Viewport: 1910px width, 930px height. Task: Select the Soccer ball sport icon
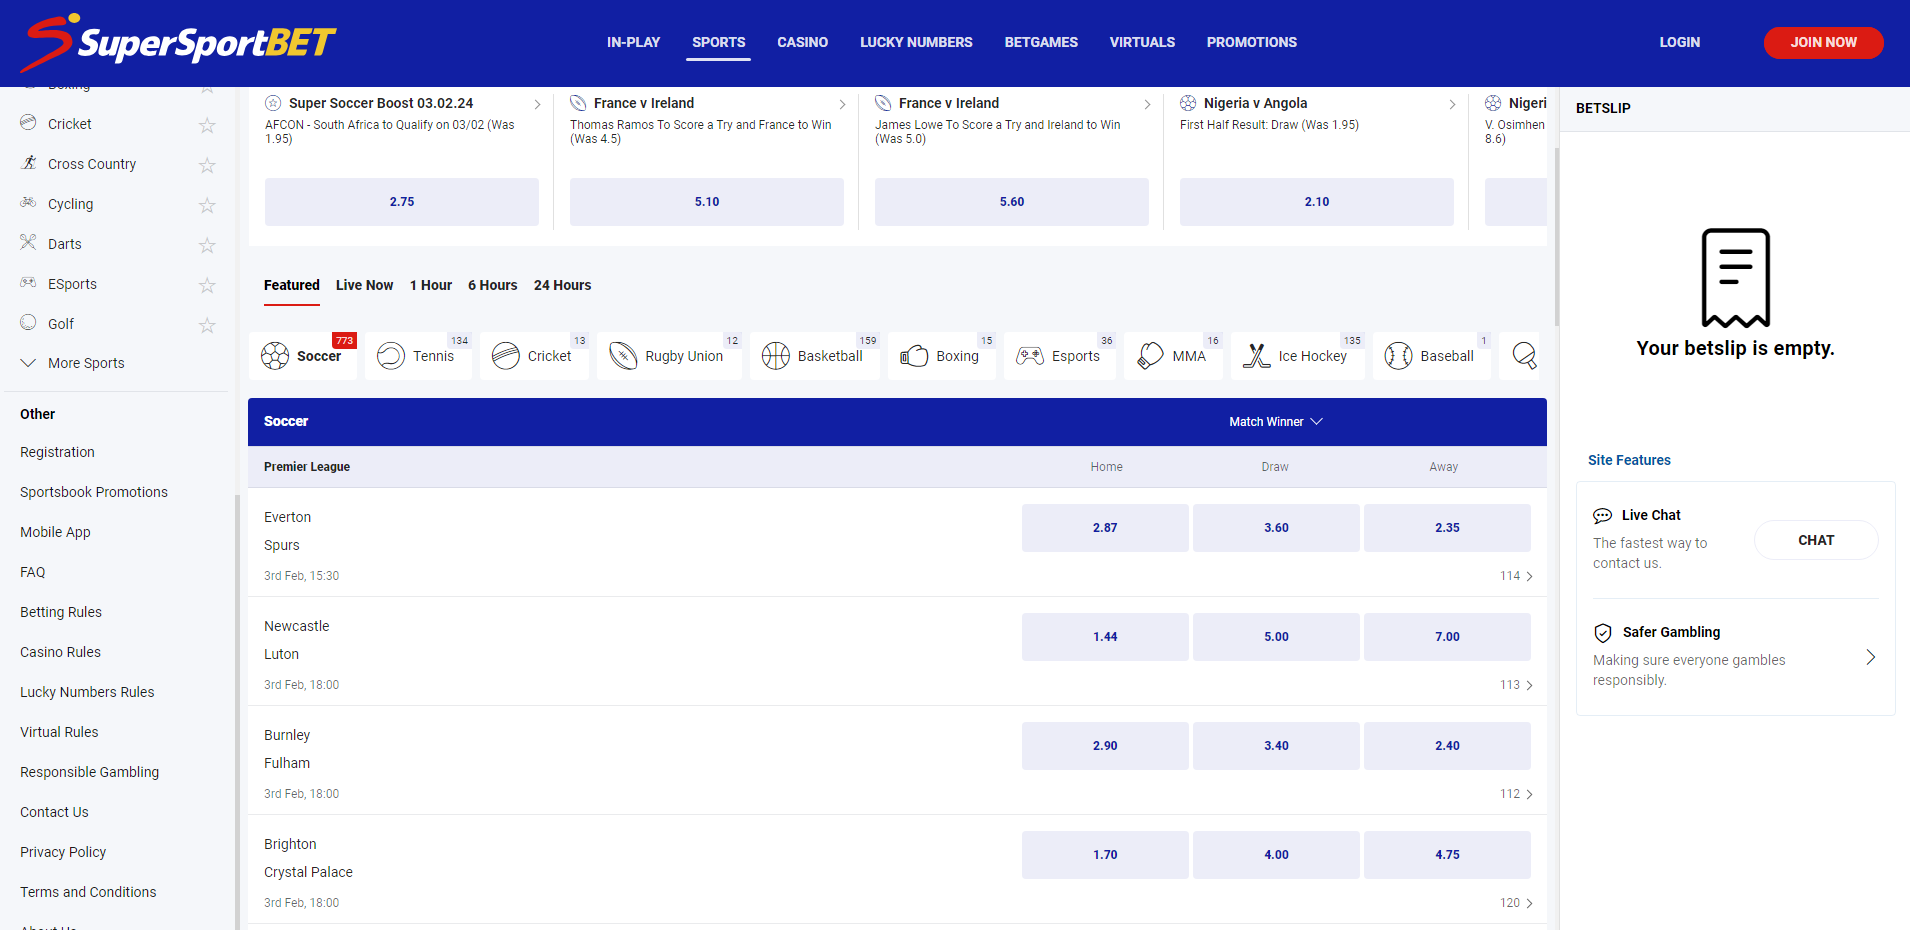coord(275,356)
